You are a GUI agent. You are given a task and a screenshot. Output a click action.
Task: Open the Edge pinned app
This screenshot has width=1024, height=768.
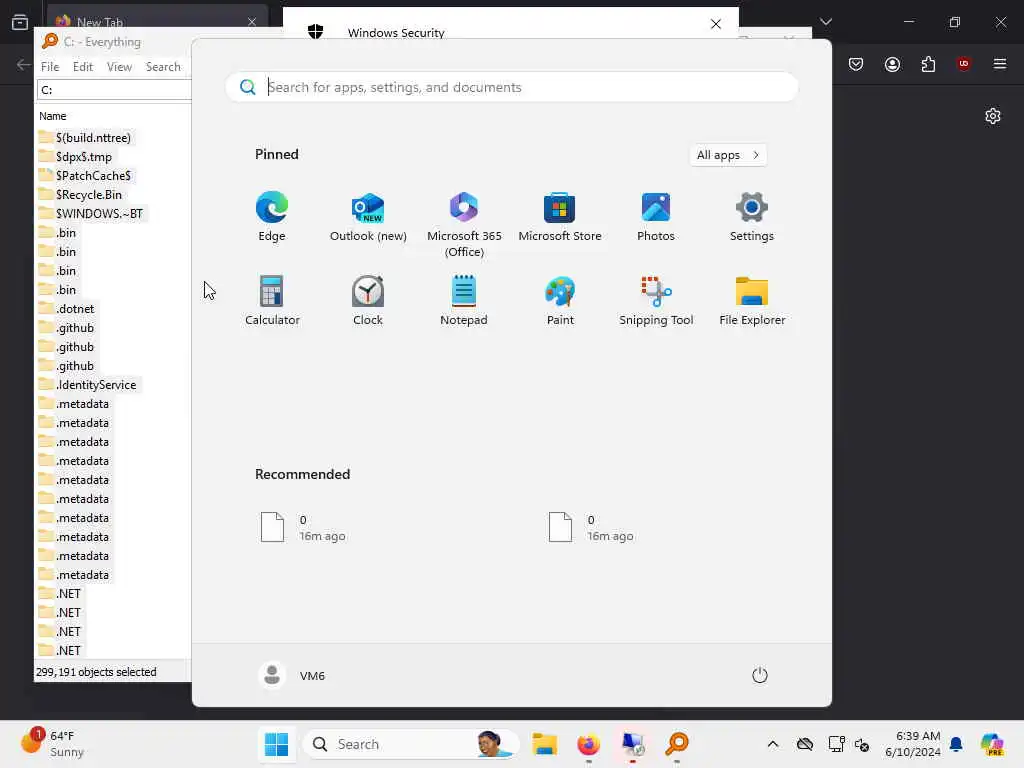tap(272, 217)
